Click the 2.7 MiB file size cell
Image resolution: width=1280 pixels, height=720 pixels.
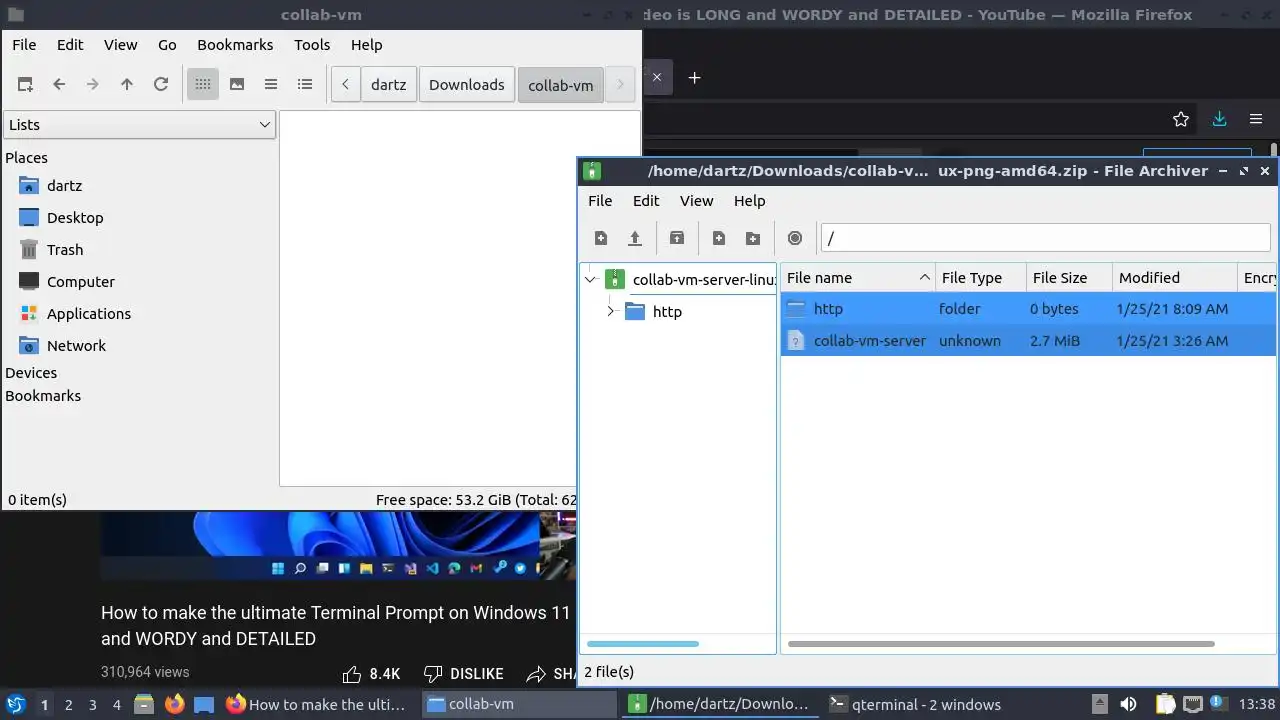1055,341
